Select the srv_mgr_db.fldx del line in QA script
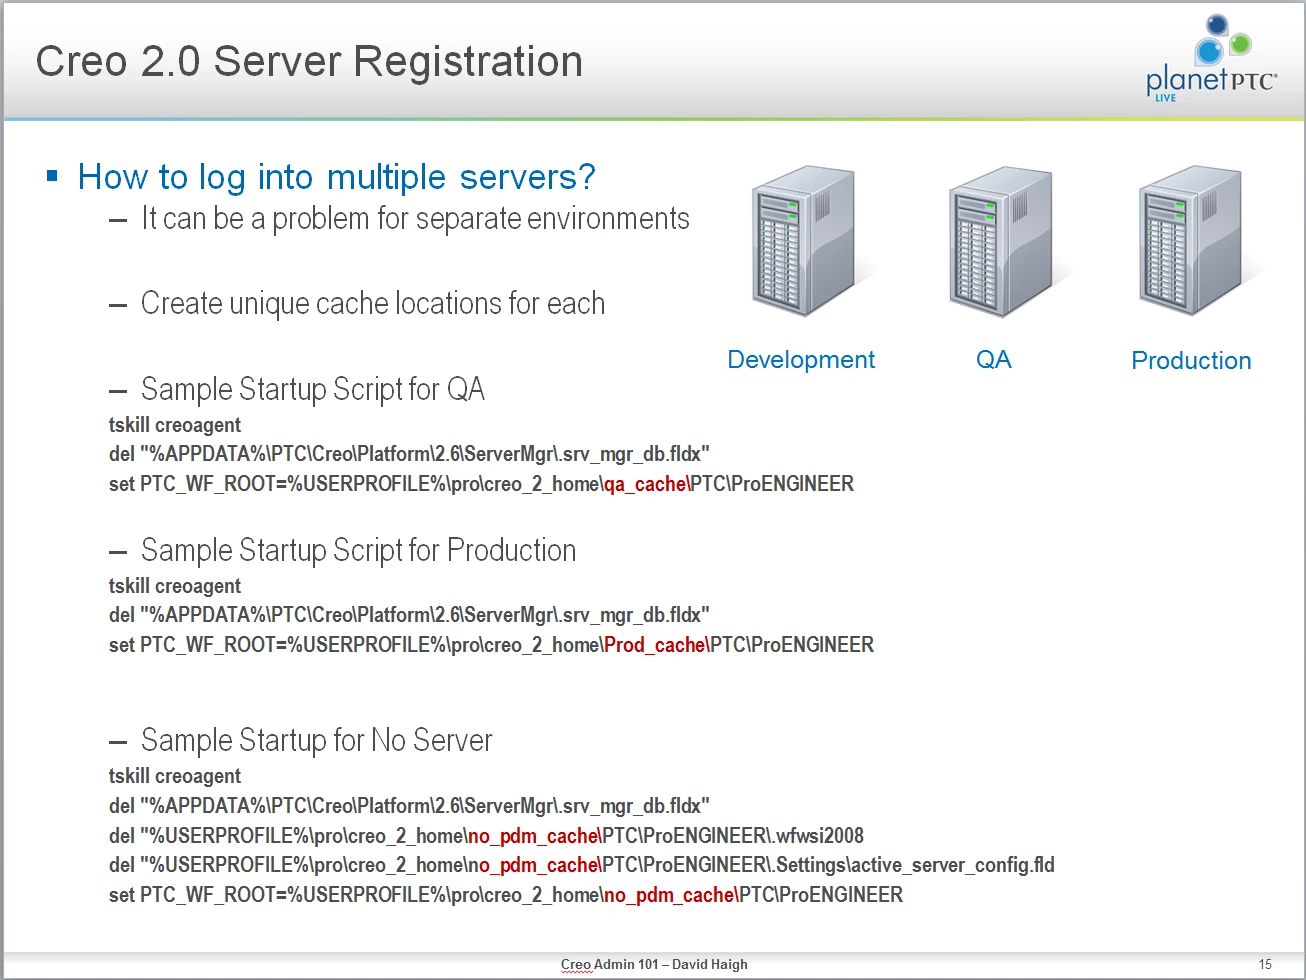Screen dimensions: 1306x980 click(409, 454)
